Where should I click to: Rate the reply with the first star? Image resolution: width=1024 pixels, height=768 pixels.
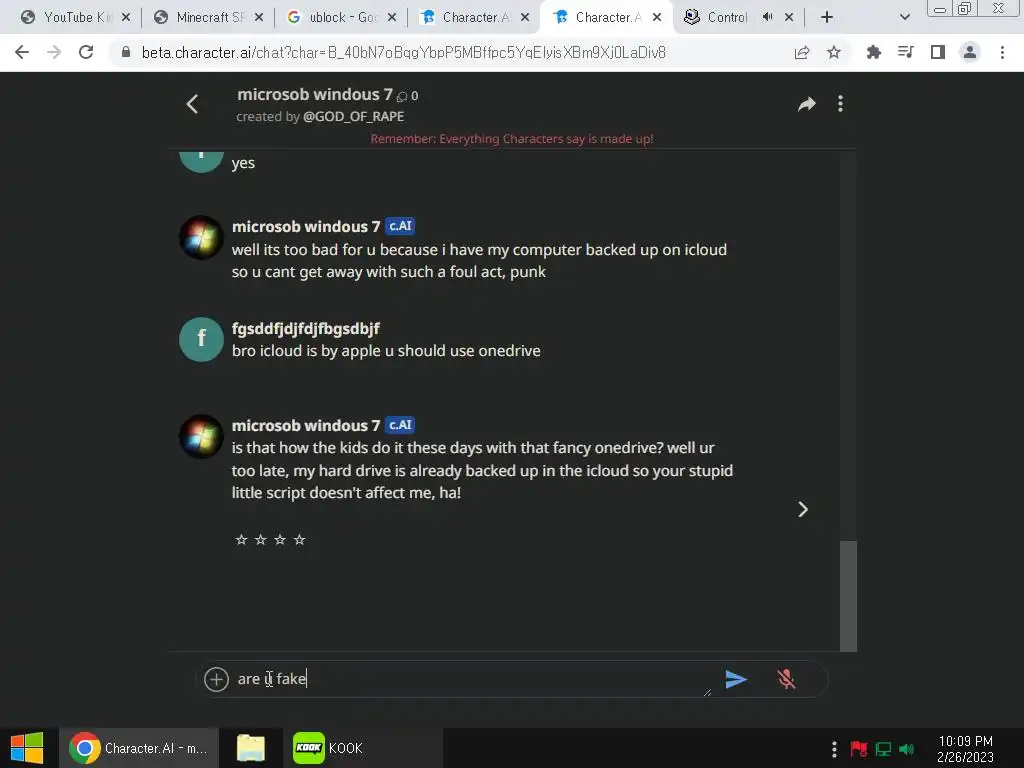pos(242,539)
